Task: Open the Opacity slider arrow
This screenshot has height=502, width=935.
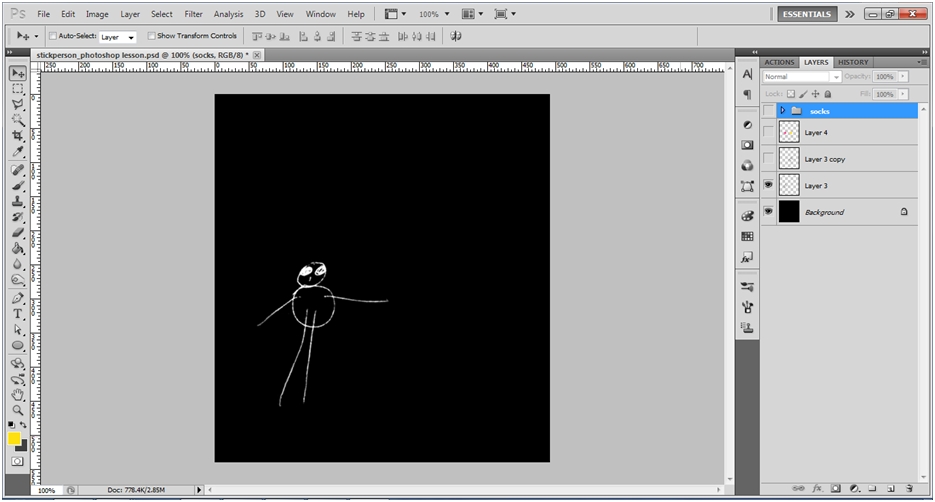Action: coord(903,76)
